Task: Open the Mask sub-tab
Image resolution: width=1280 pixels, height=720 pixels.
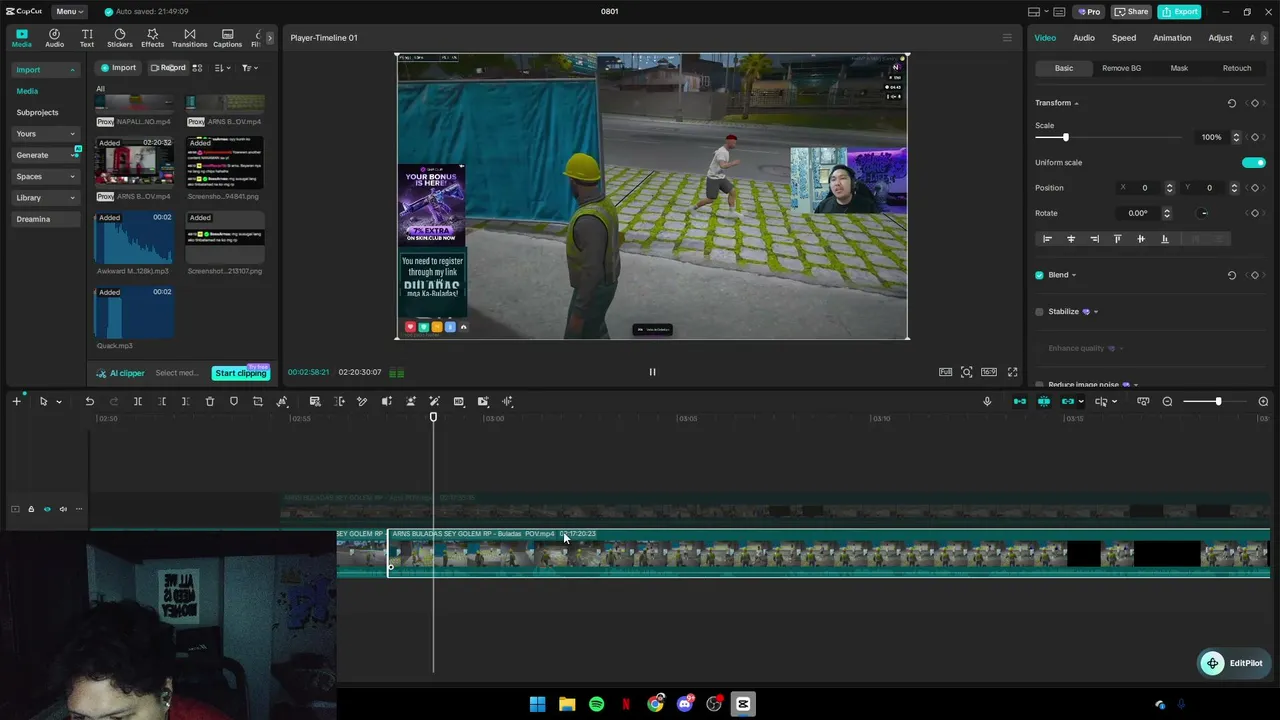Action: tap(1179, 68)
